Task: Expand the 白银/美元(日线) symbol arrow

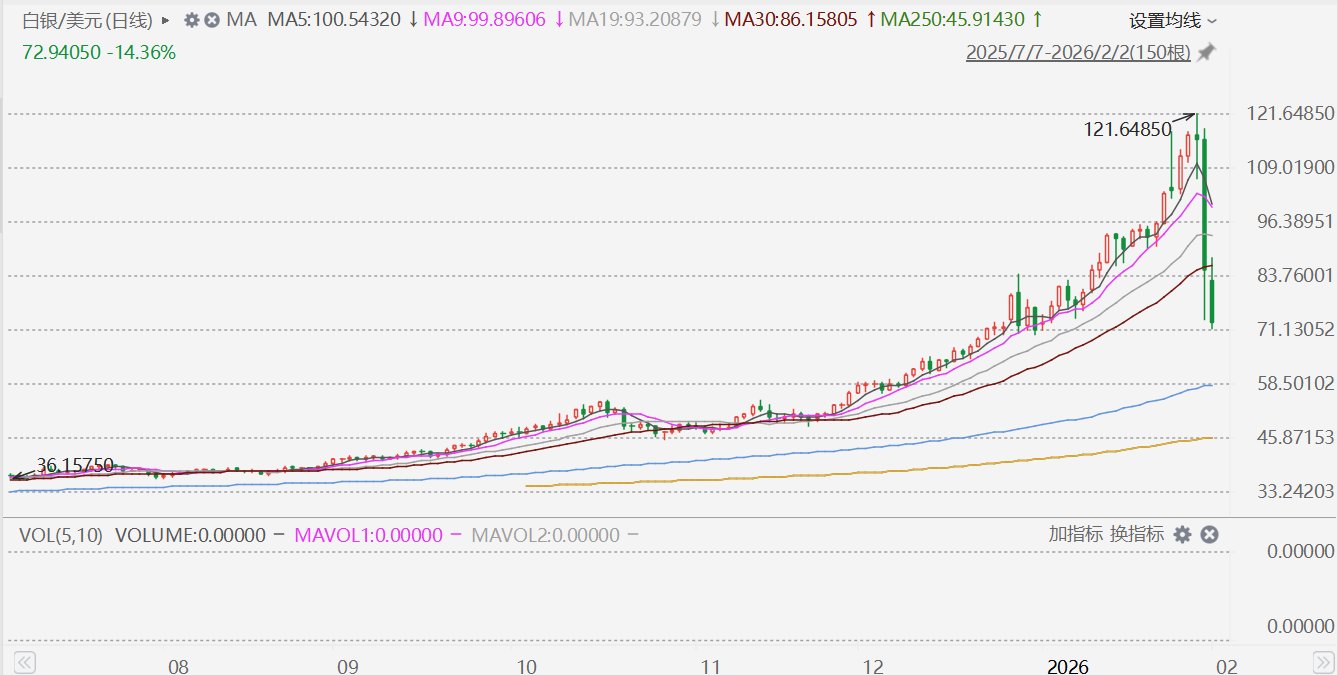Action: coord(165,20)
